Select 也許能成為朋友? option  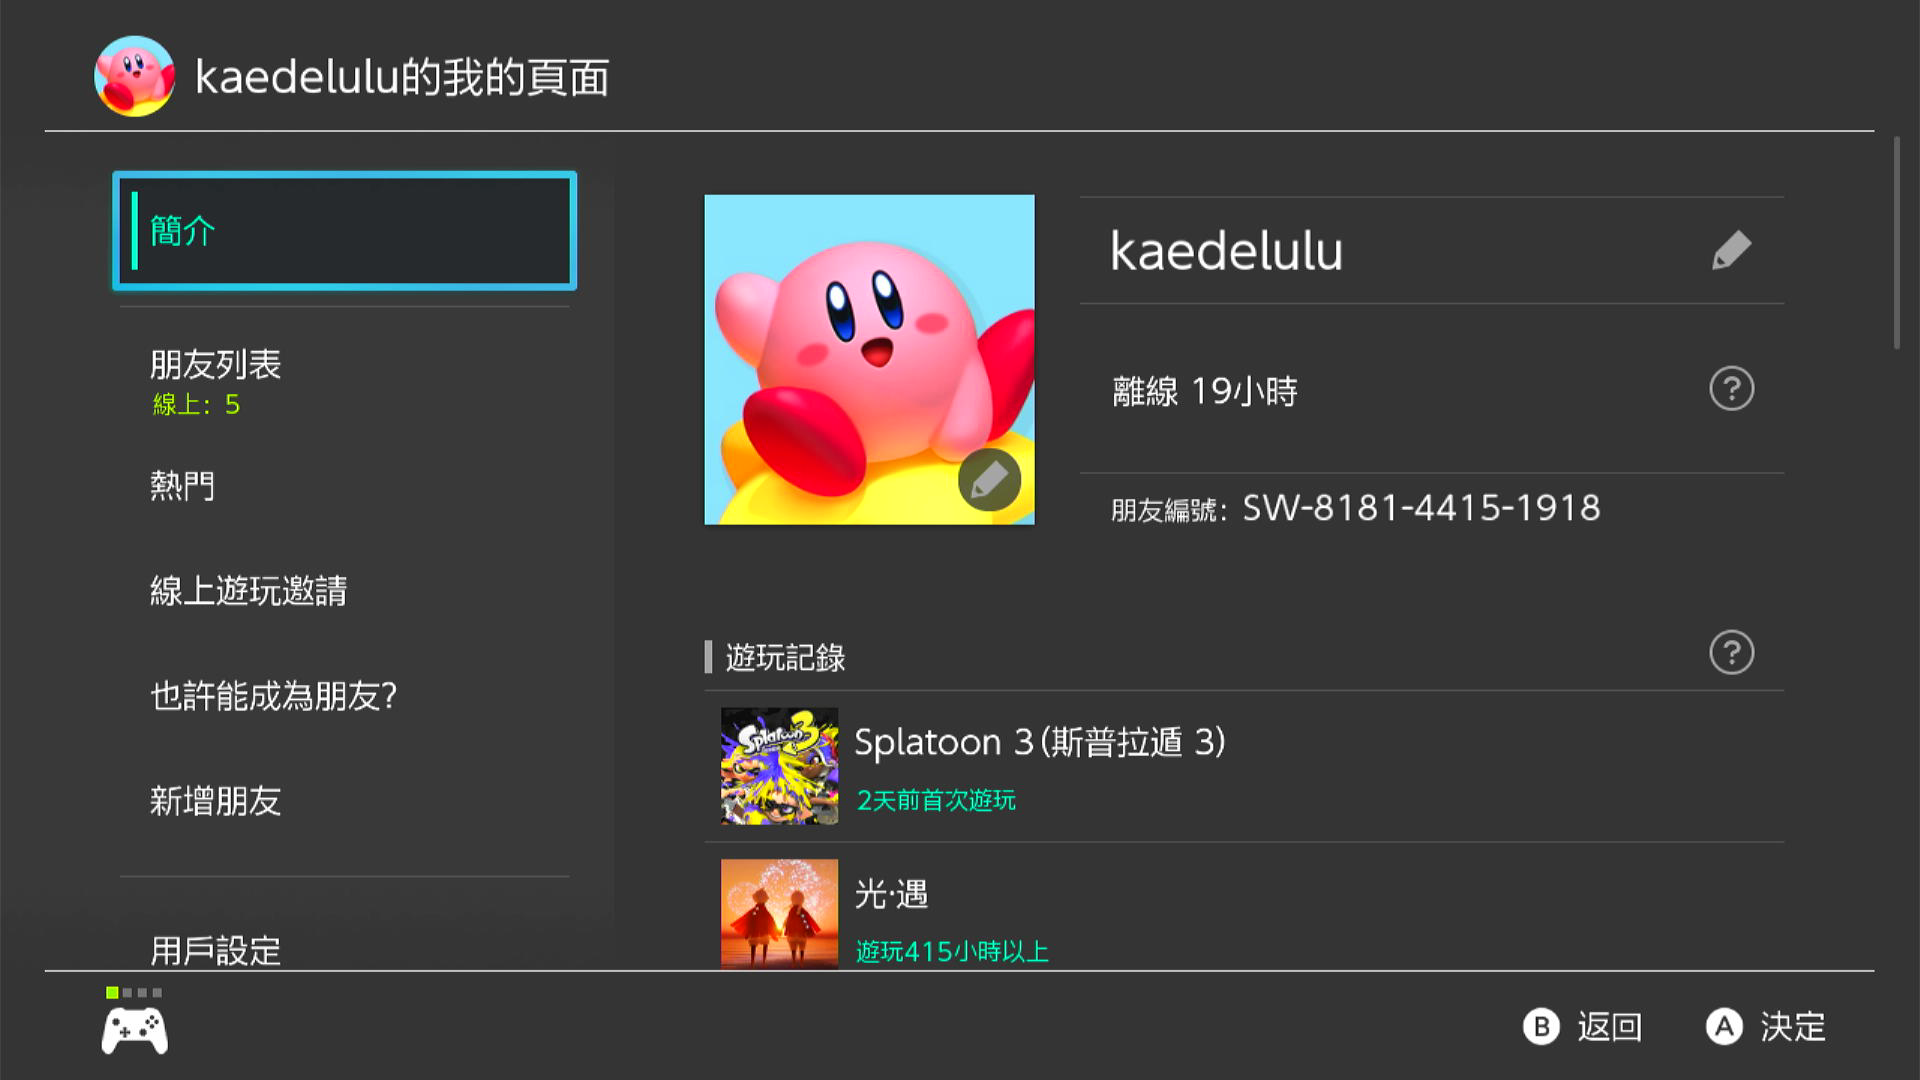[x=344, y=696]
